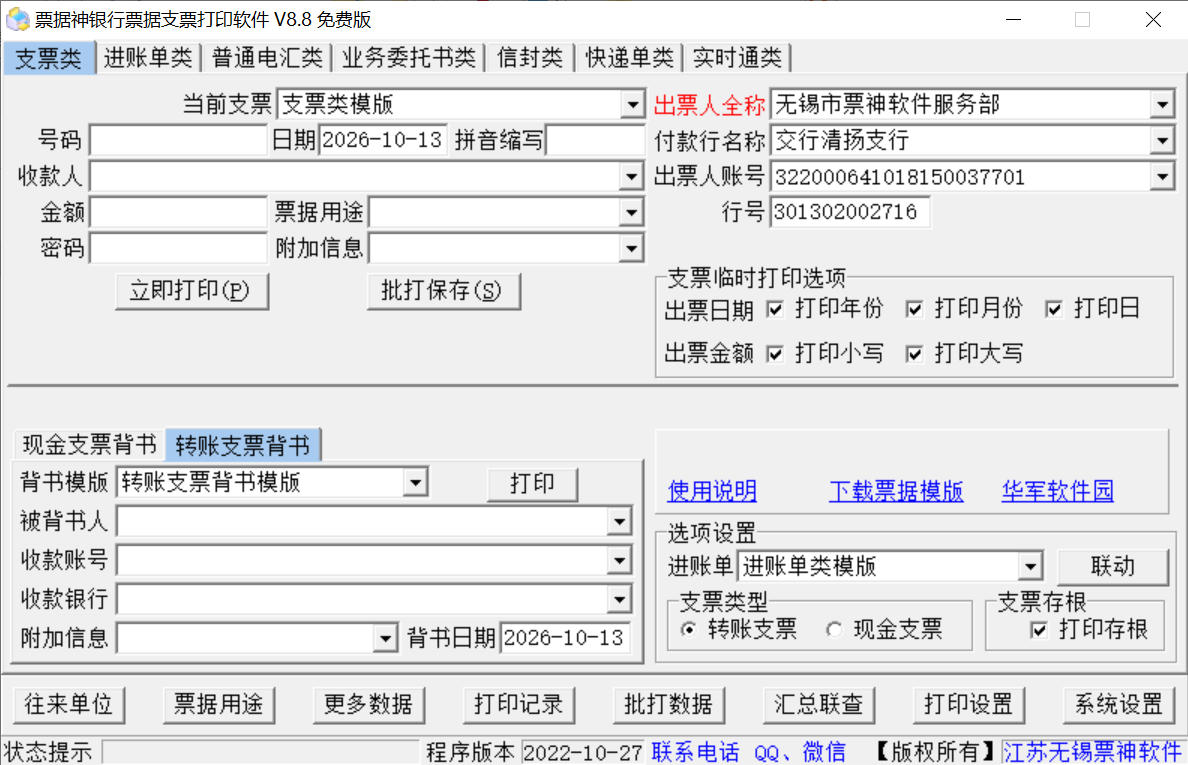Click the 批打保存(S) button
Screen dimensions: 1188x765
(x=443, y=291)
